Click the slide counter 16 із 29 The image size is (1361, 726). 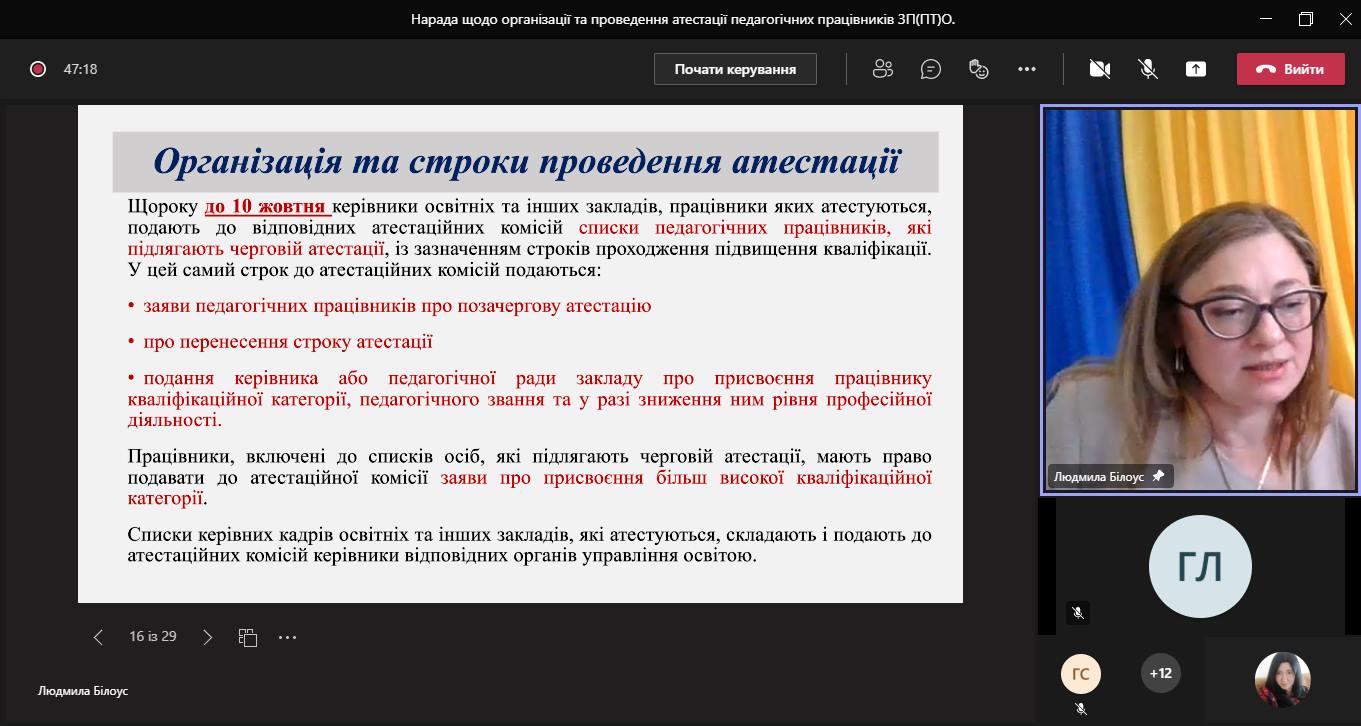point(153,637)
